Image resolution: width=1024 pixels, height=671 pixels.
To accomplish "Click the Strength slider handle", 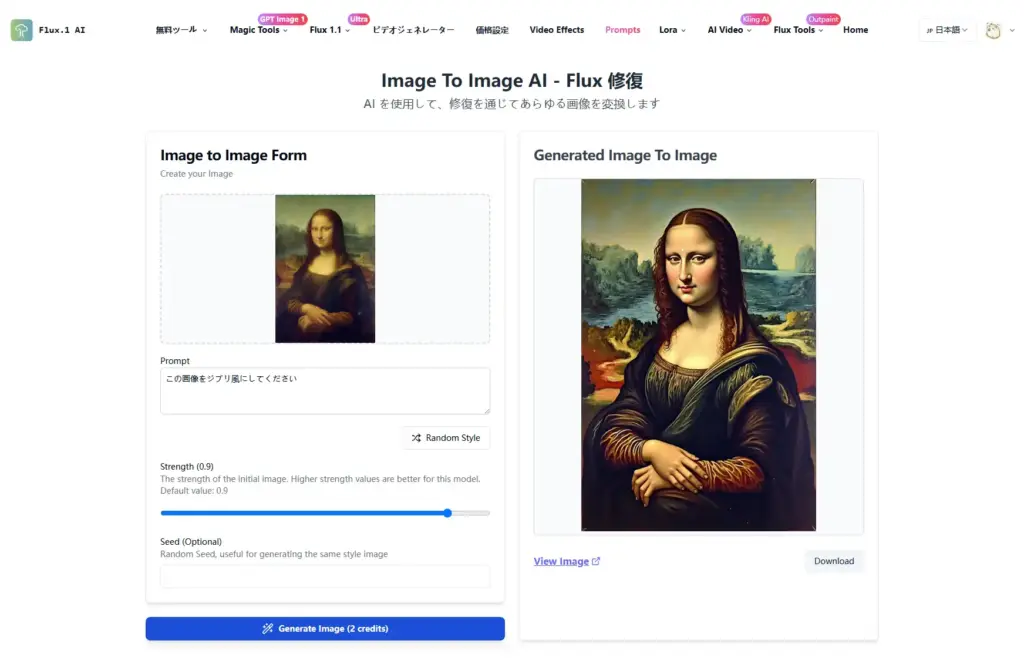I will 447,513.
